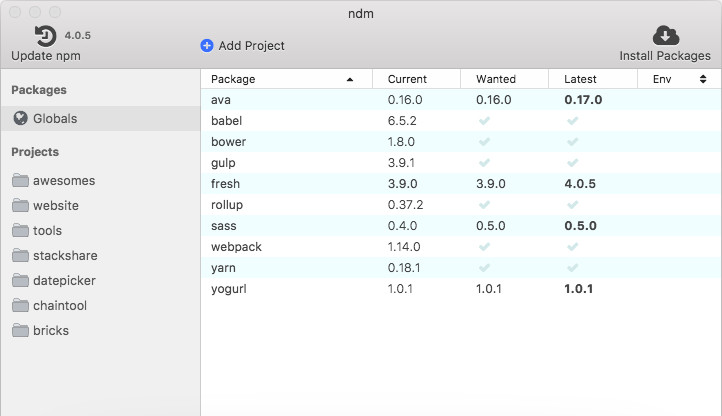Viewport: 722px width, 416px height.
Task: Sort by the Latest column header
Action: click(x=580, y=79)
